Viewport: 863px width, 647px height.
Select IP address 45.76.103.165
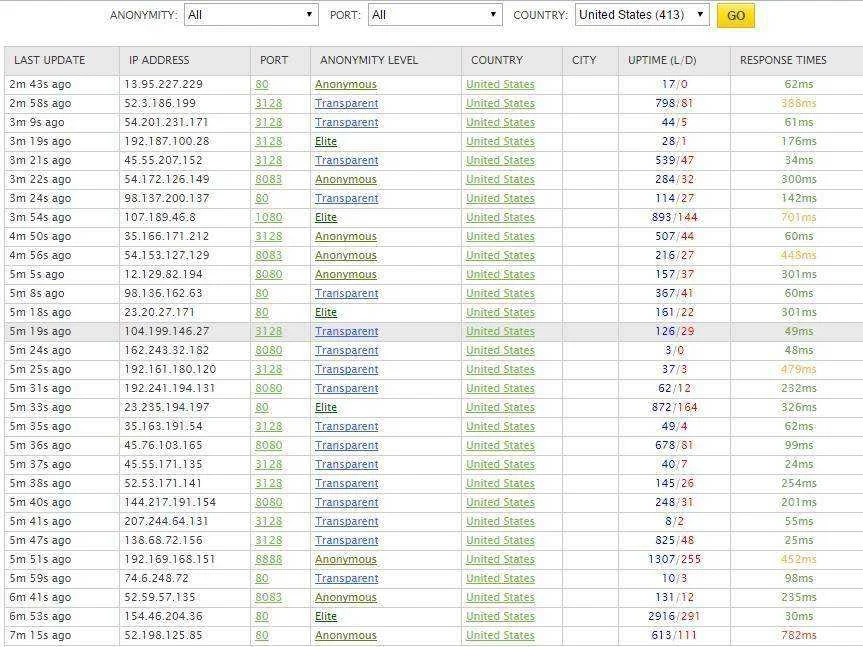pyautogui.click(x=163, y=445)
